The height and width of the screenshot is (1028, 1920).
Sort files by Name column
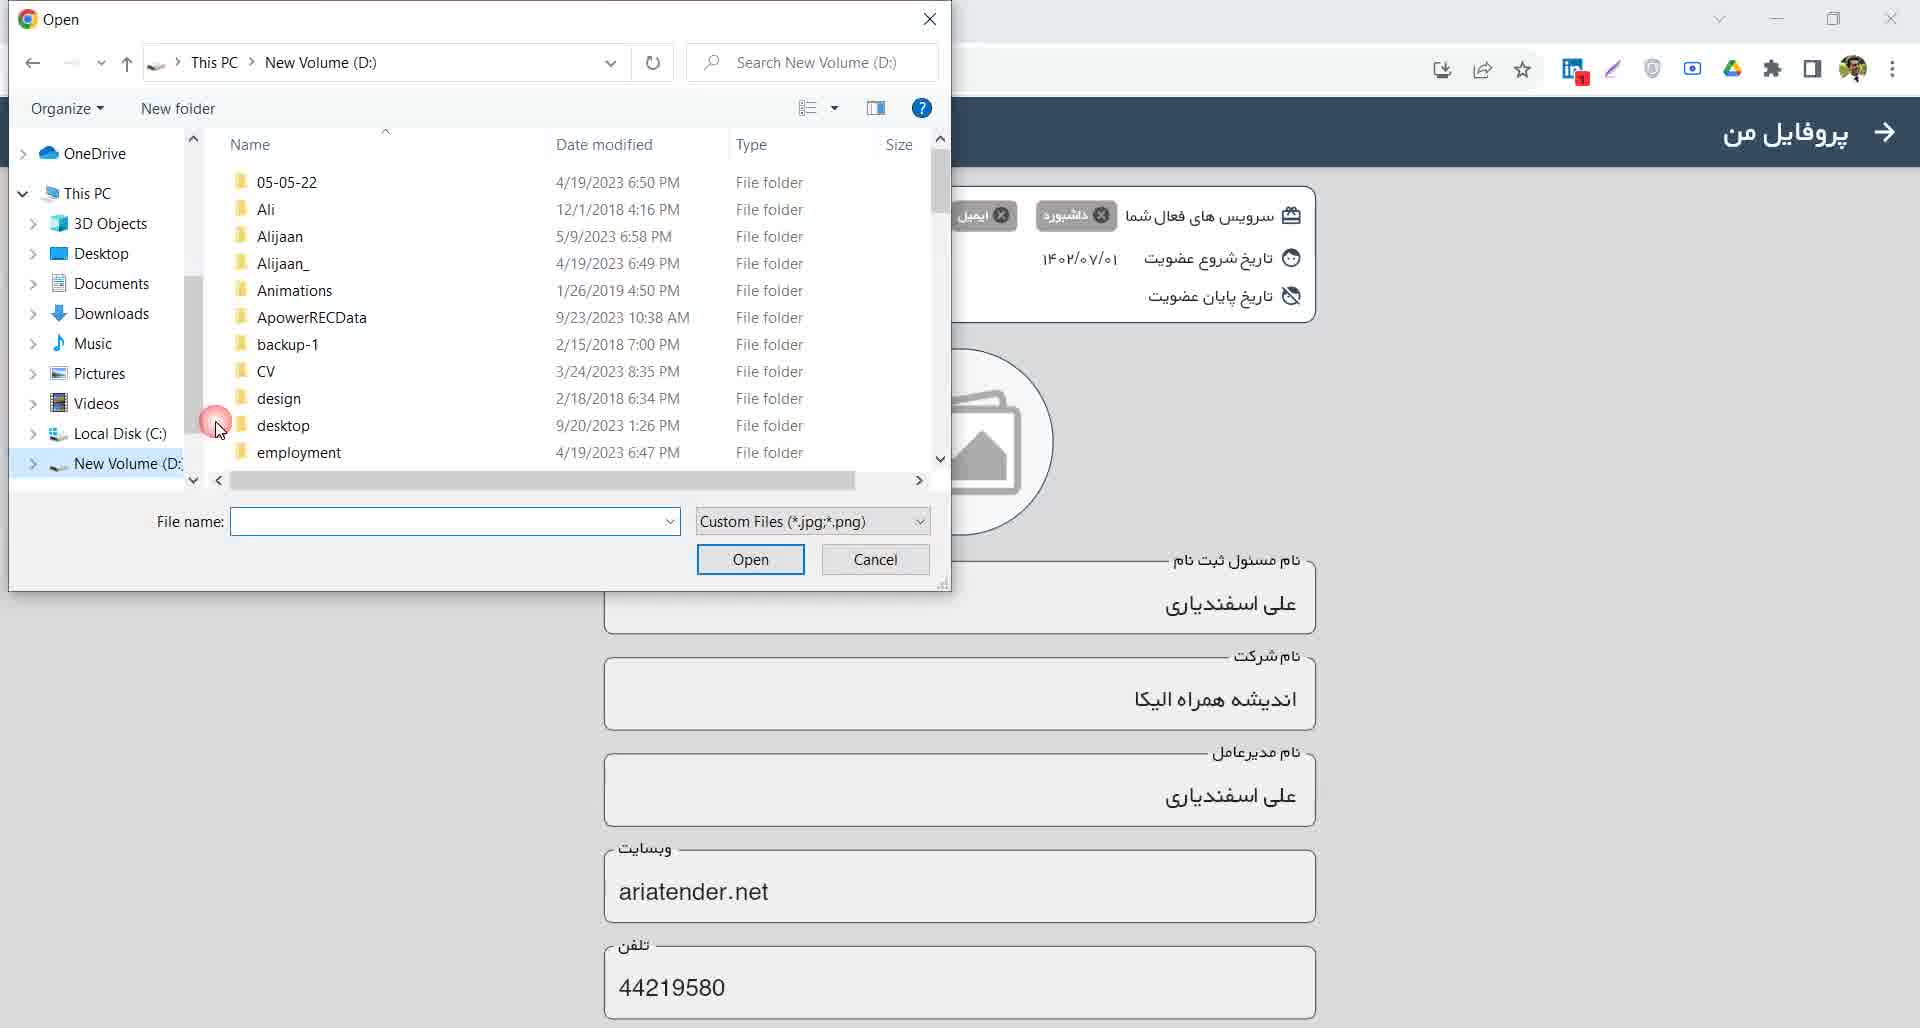[250, 145]
